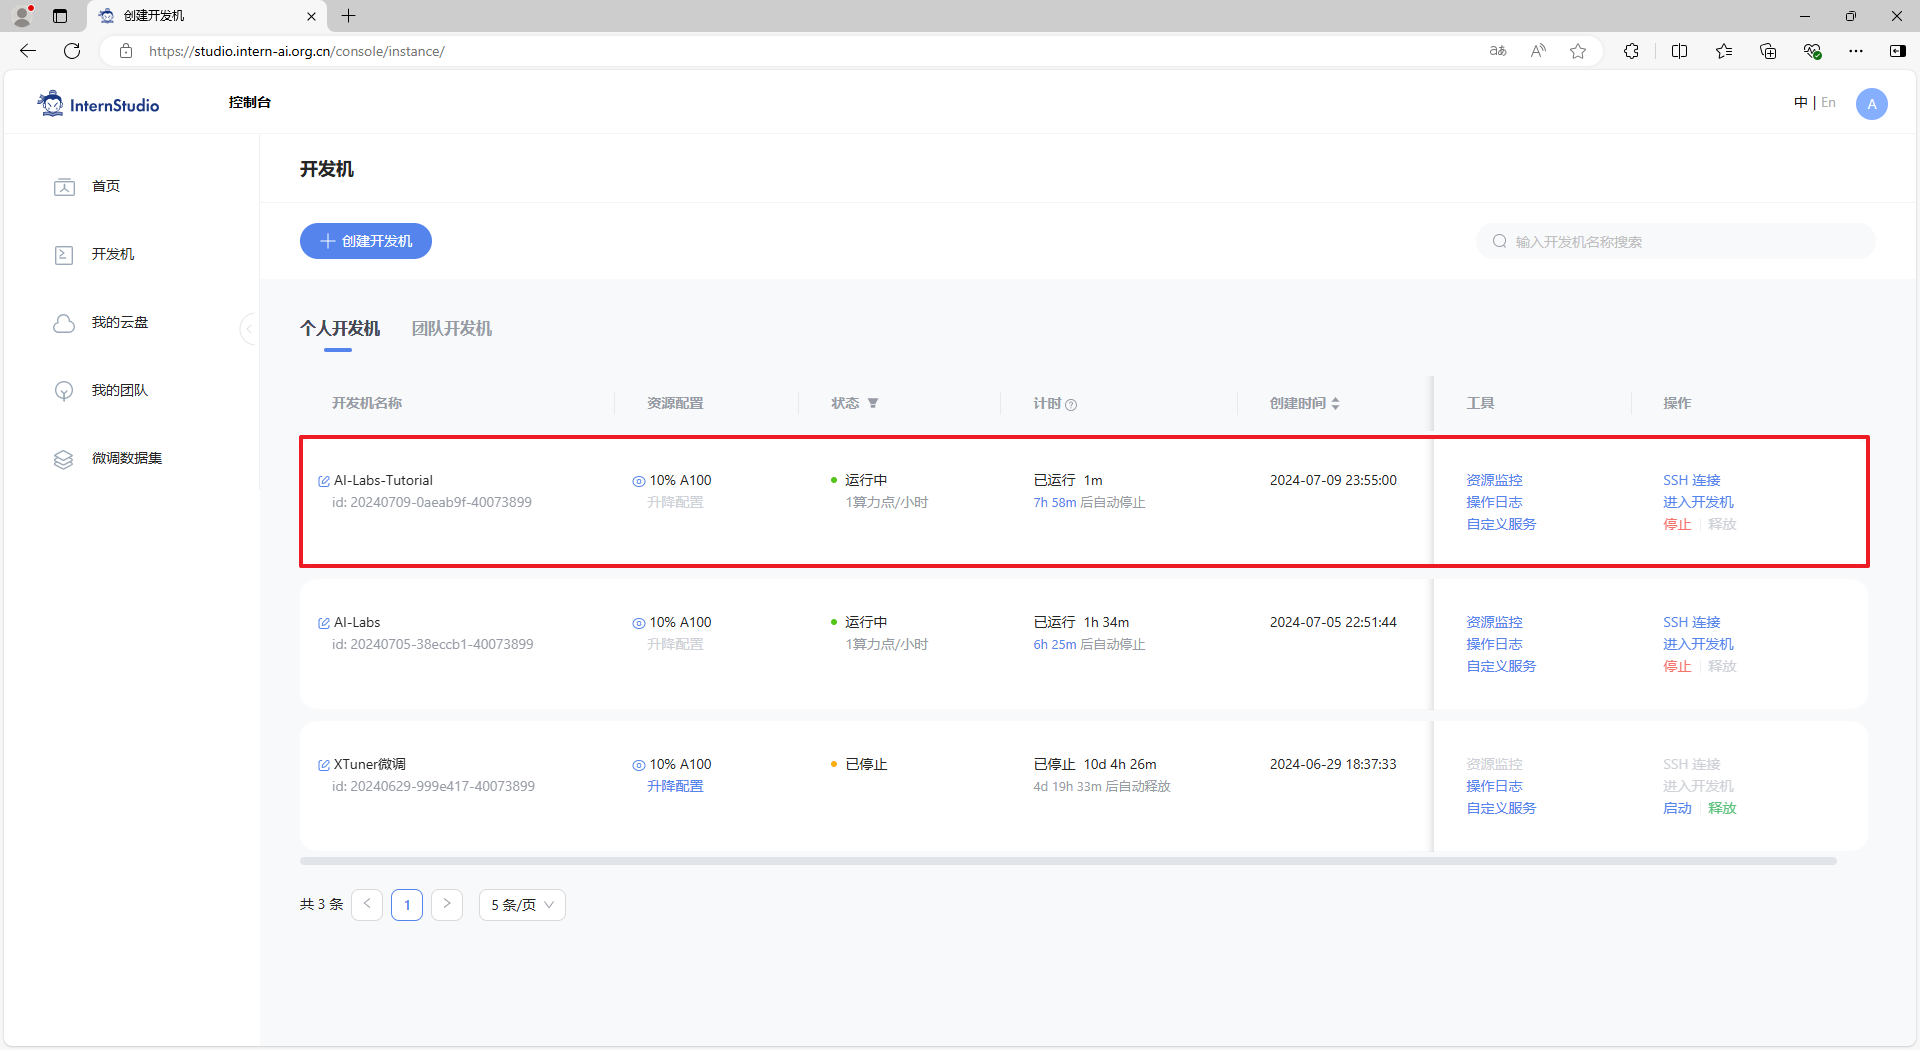Open 操作日志 for AI-Labs-Tutorial
Viewport: 1920px width, 1050px height.
tap(1494, 502)
